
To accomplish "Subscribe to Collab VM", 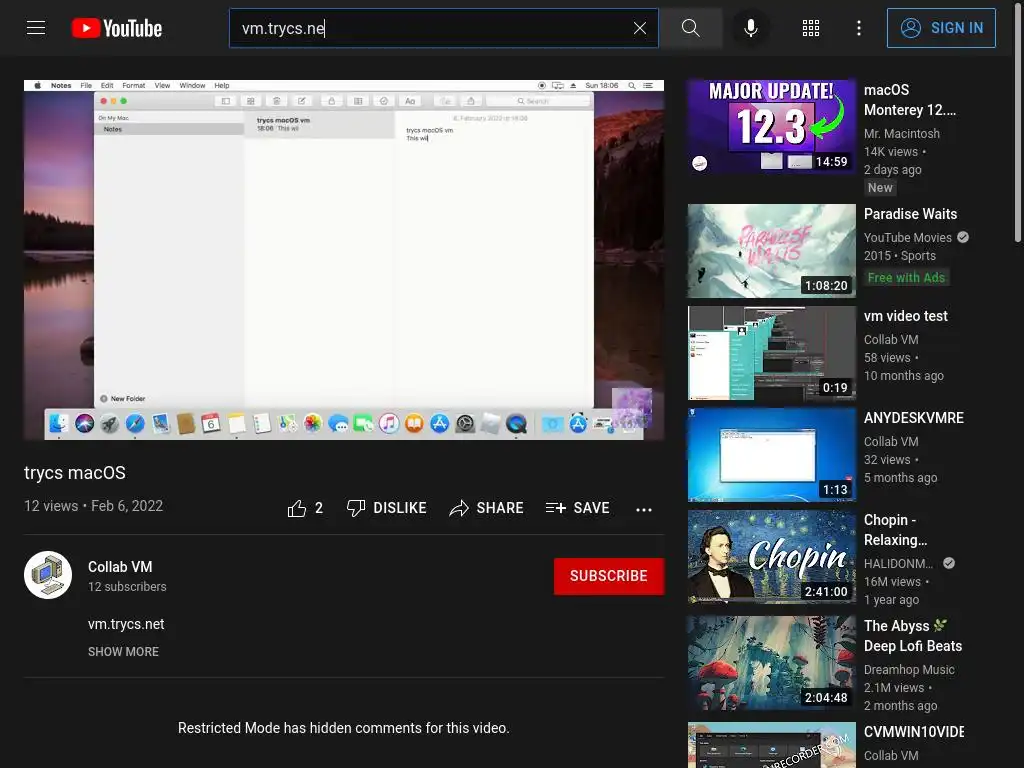I will (x=609, y=576).
